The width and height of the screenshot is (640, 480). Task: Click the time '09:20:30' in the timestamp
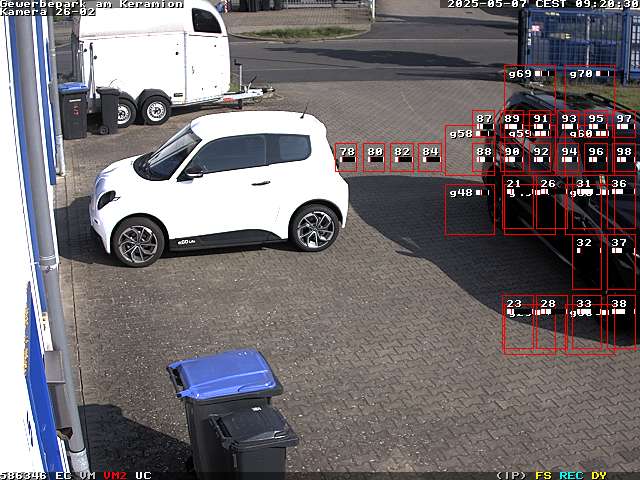[x=607, y=4]
